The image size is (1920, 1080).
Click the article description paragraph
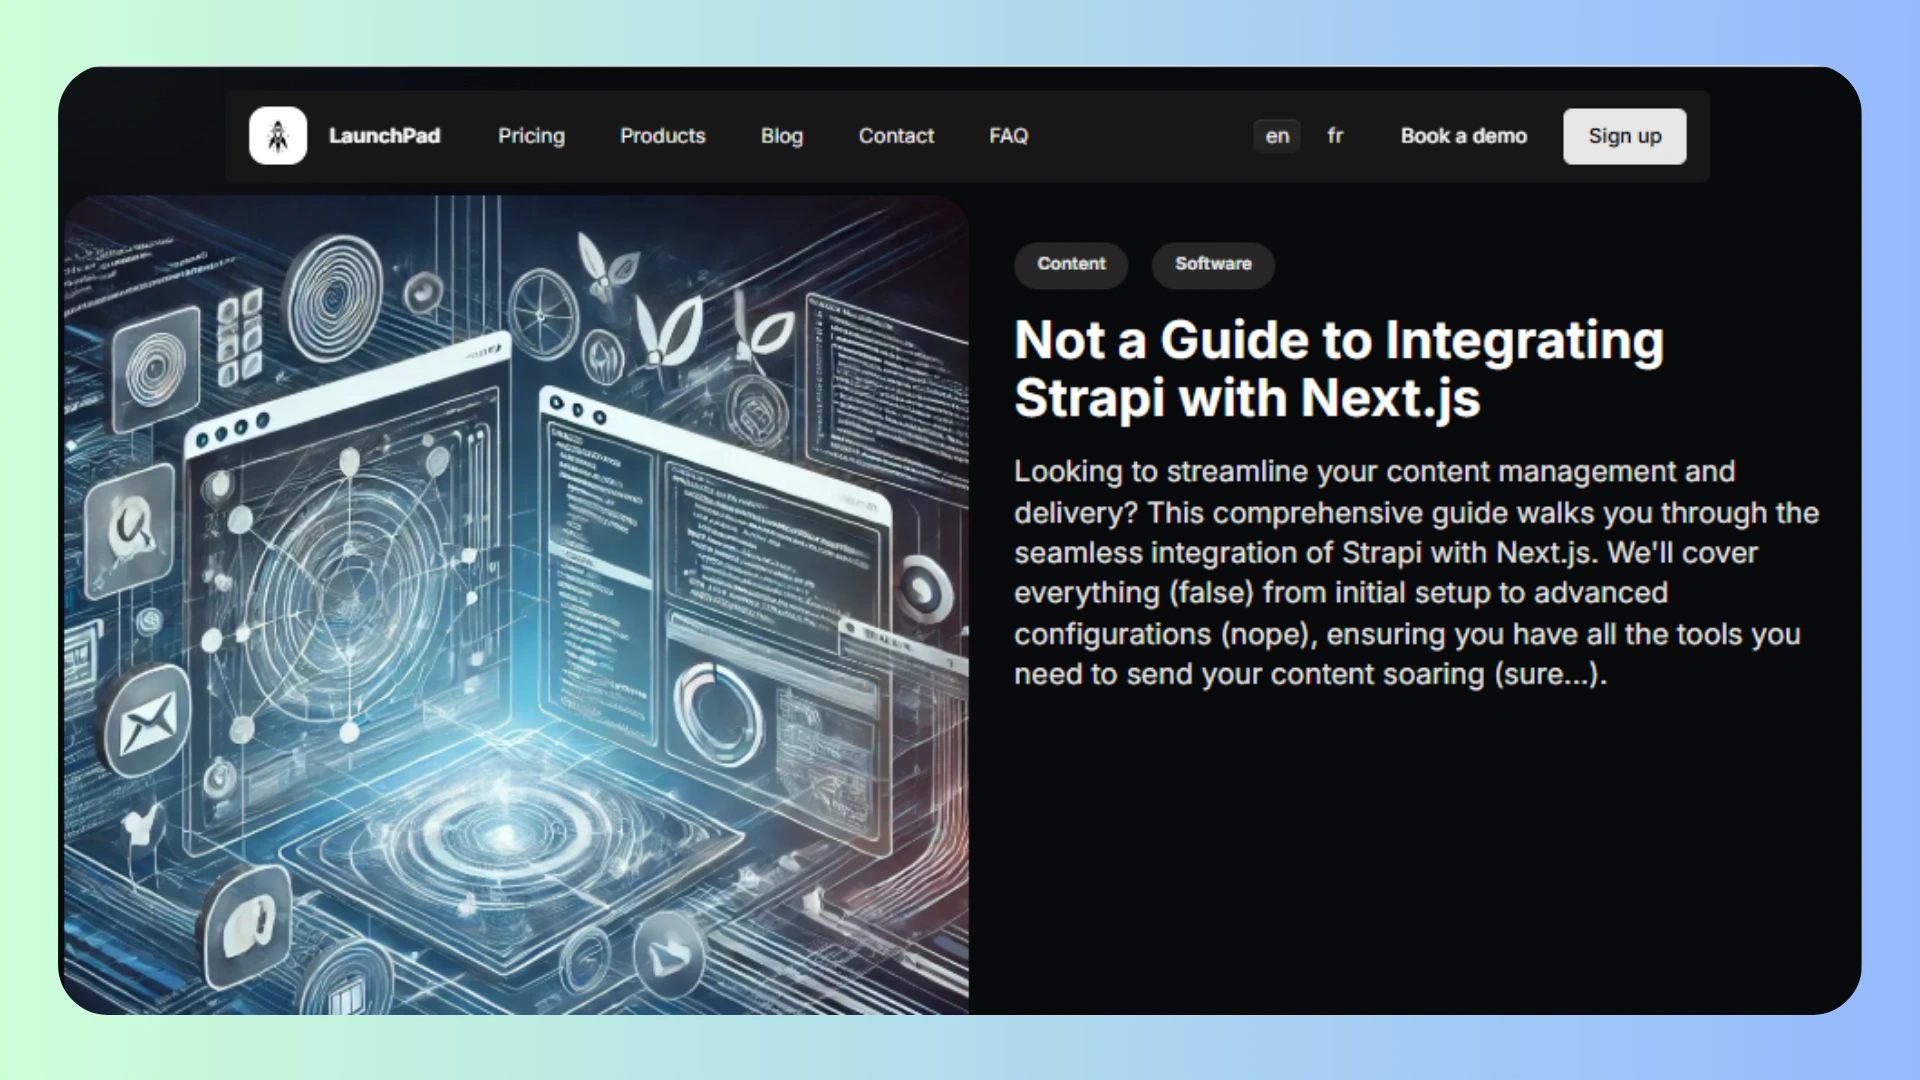(x=1415, y=573)
